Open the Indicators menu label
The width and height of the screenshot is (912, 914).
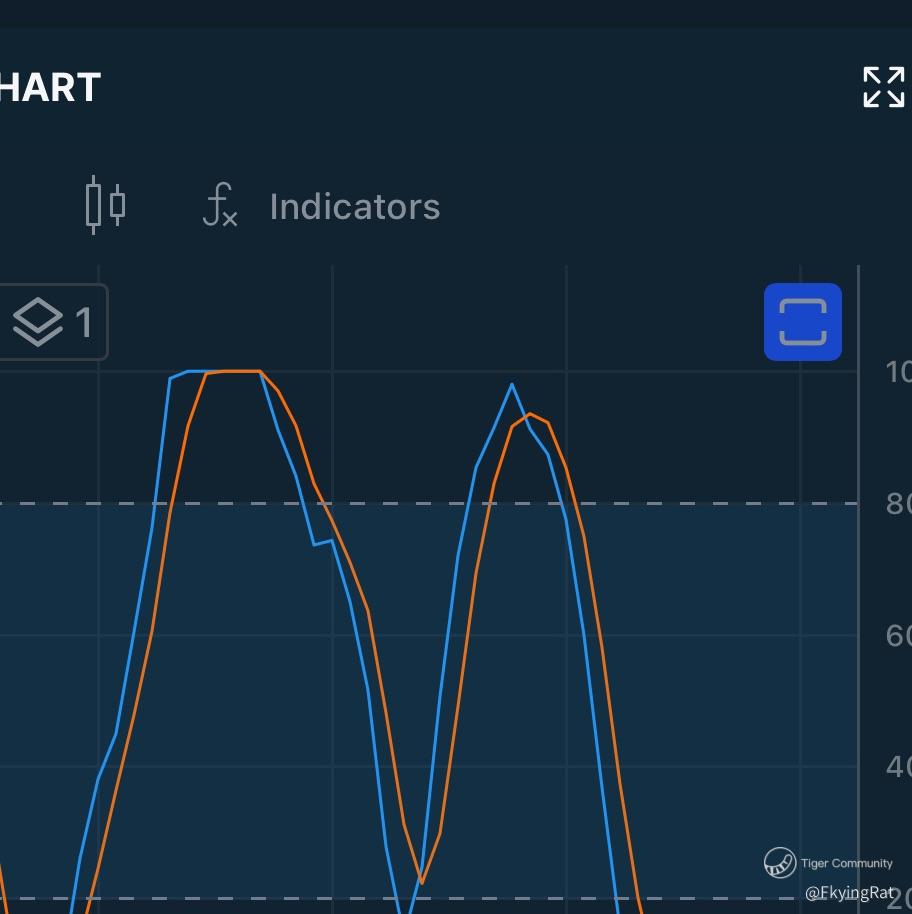click(355, 206)
